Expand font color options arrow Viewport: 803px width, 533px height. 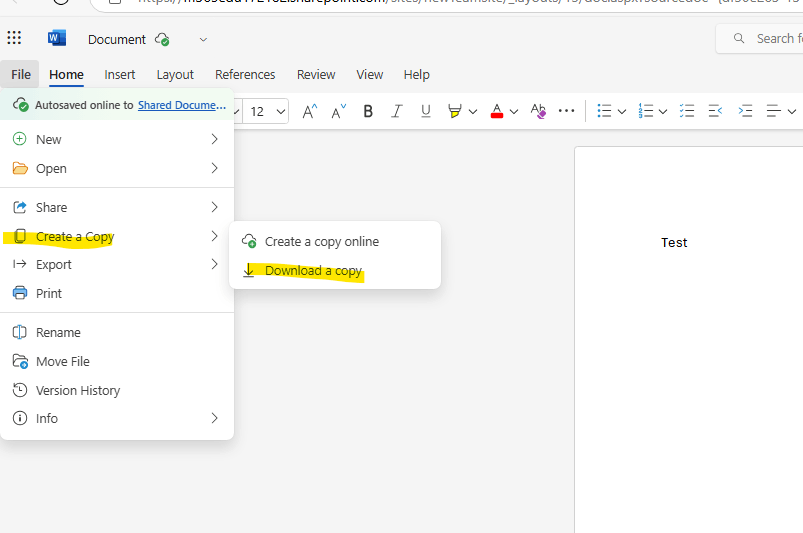[x=514, y=111]
